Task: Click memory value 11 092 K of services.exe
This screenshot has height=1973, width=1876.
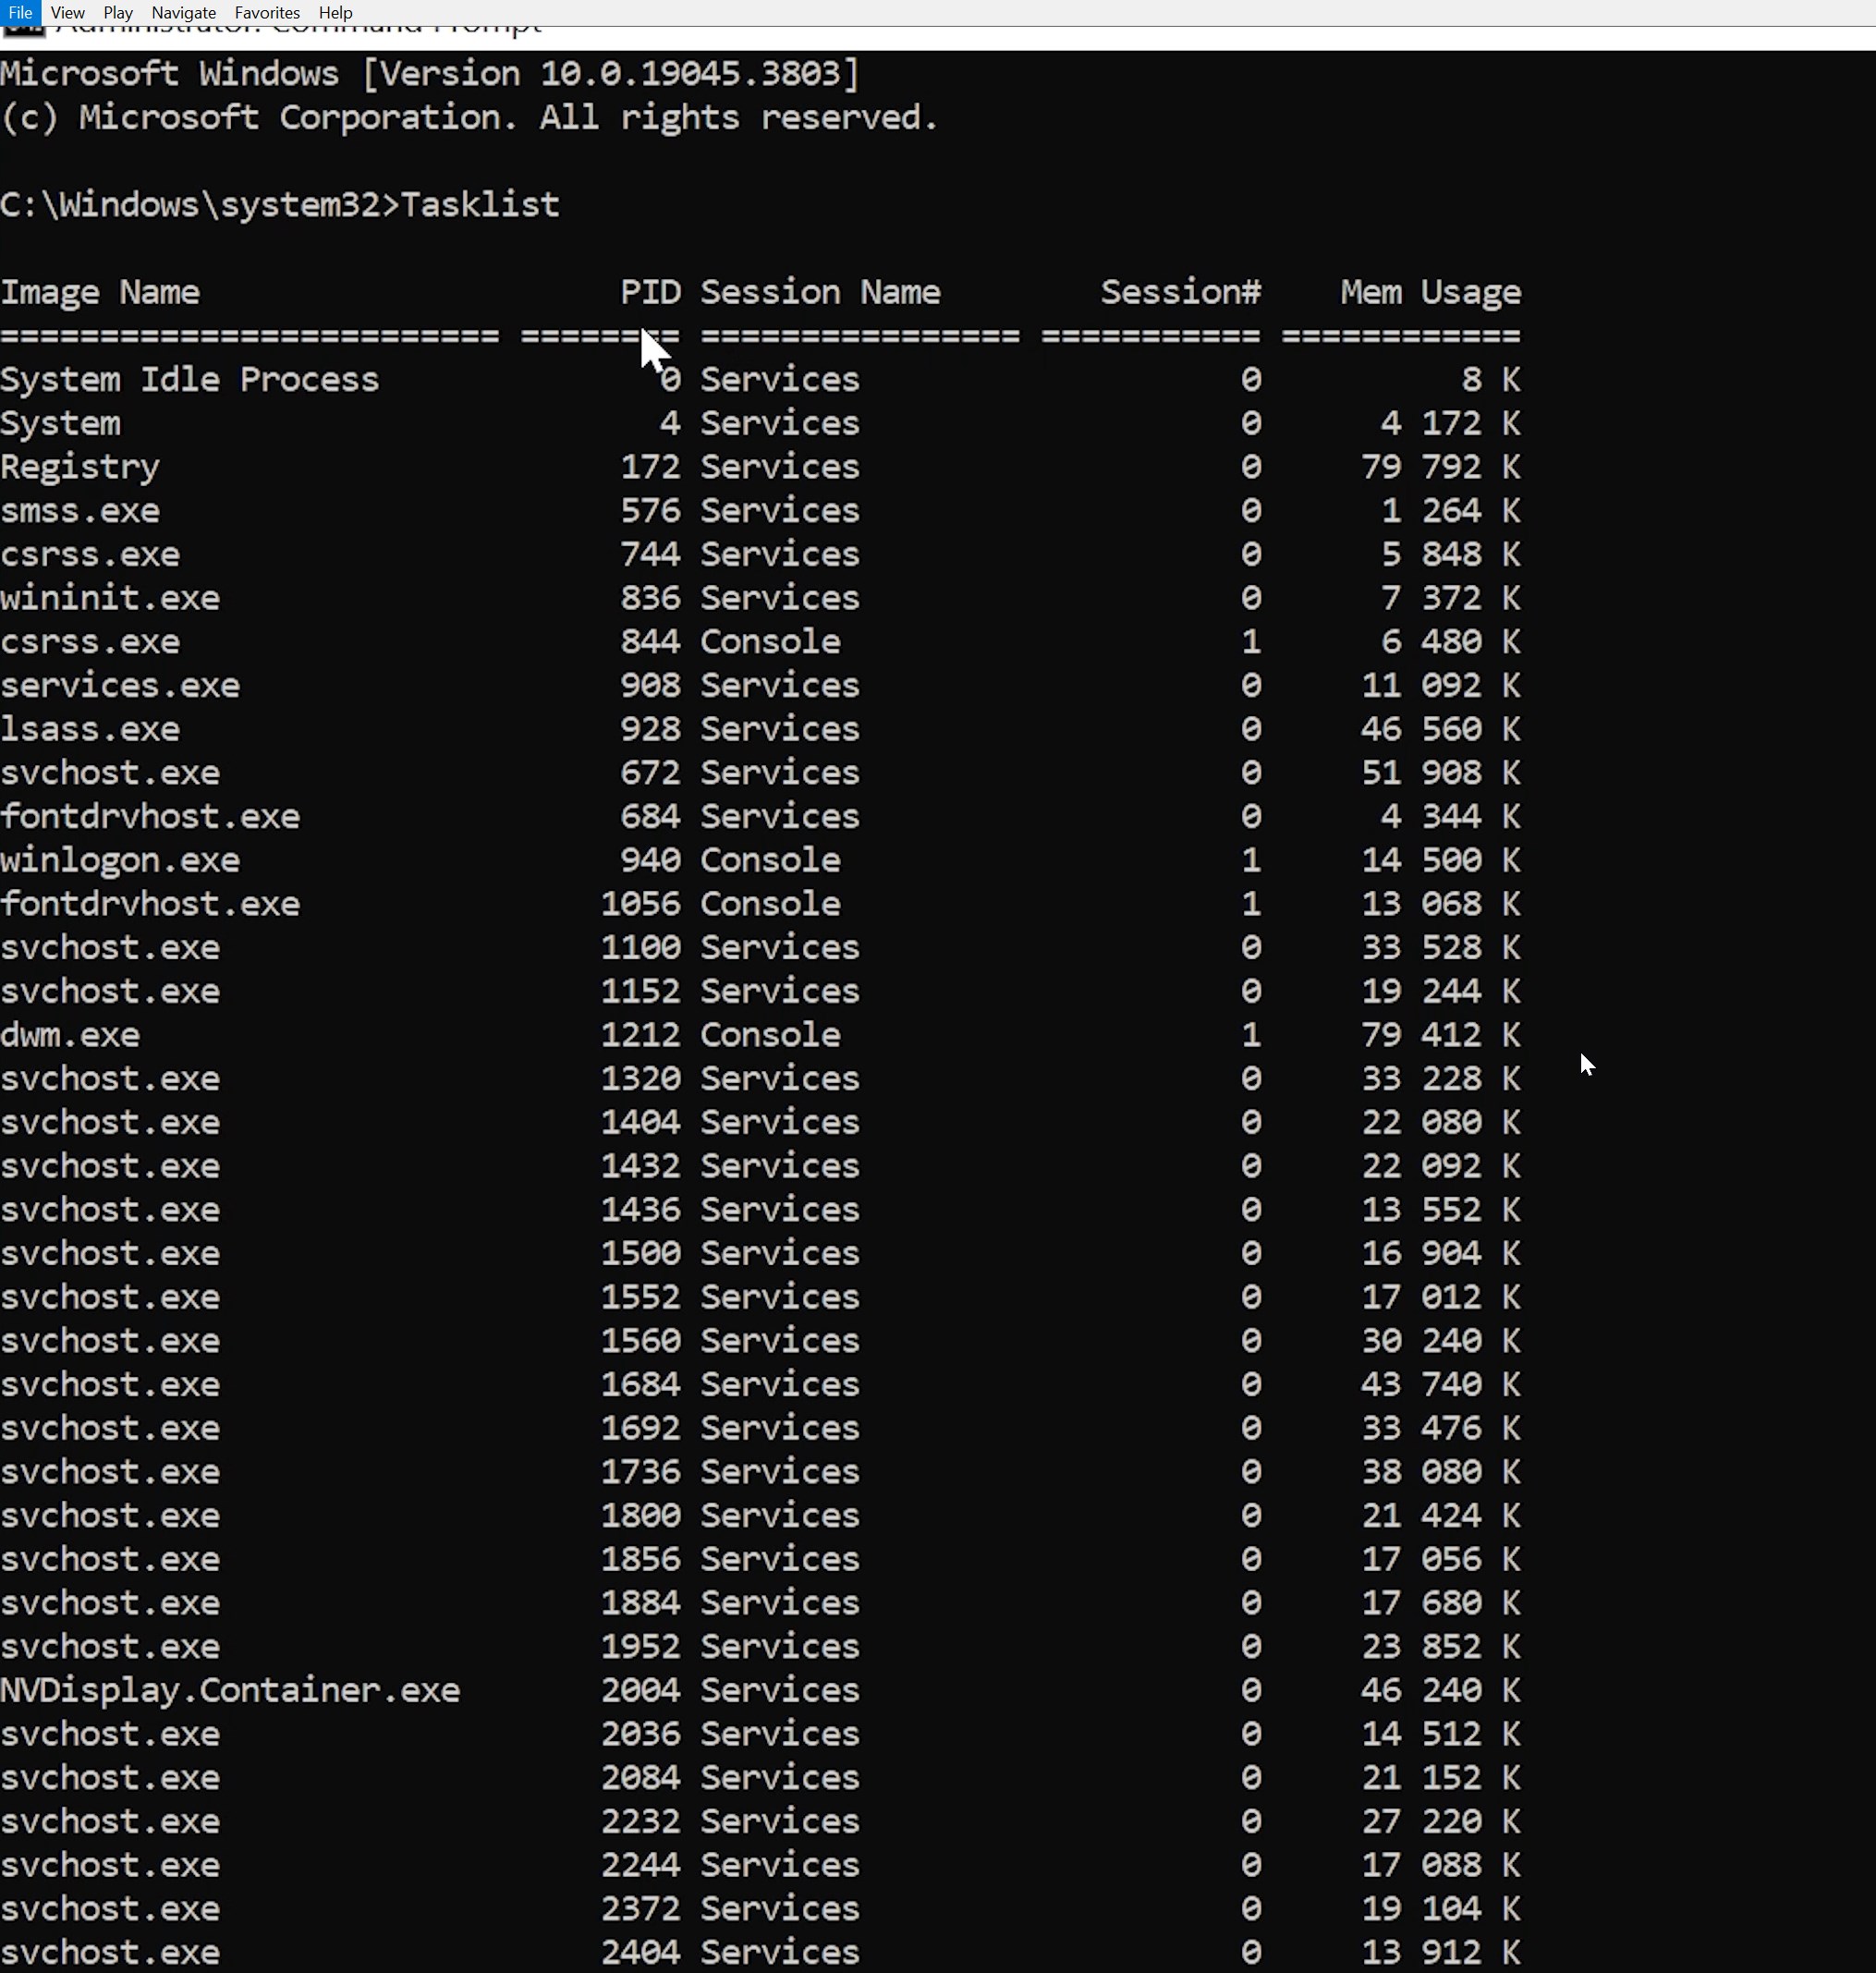Action: (1441, 685)
